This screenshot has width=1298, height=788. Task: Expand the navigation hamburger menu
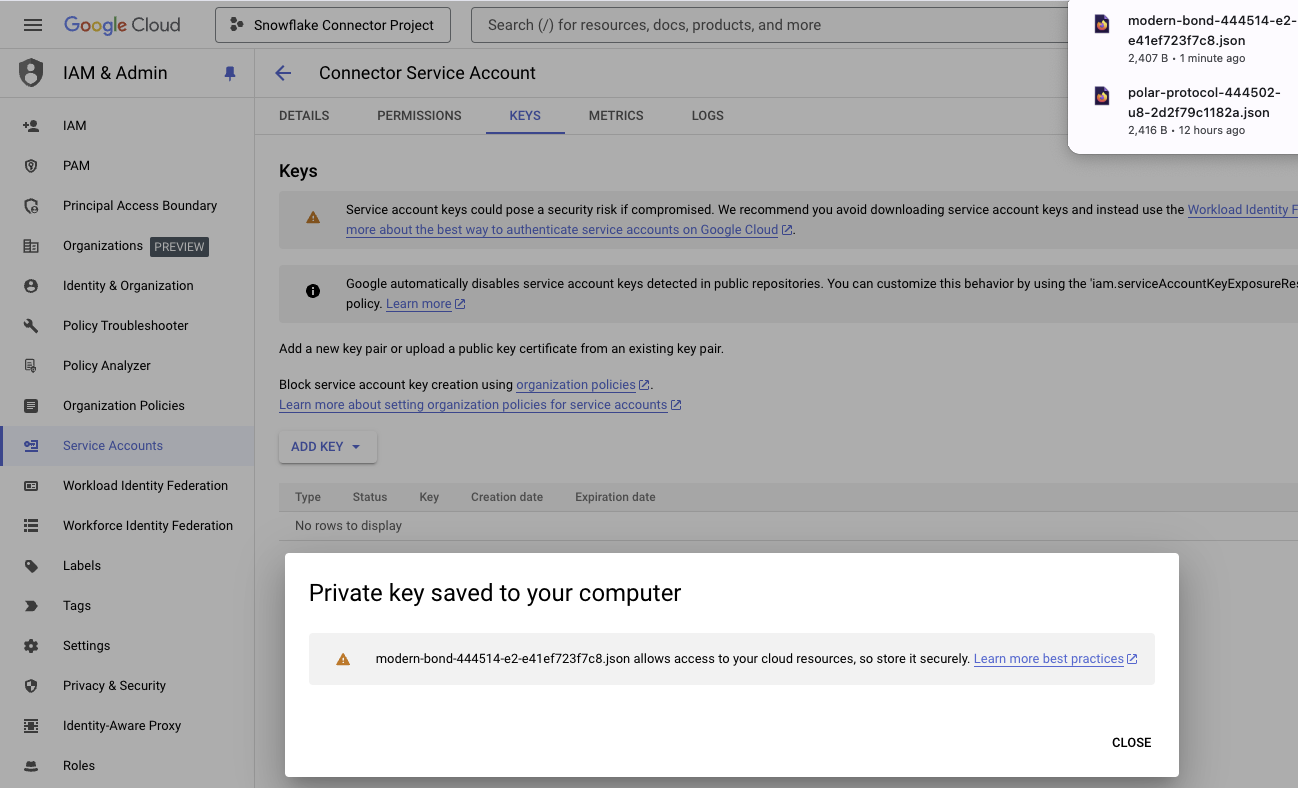pyautogui.click(x=33, y=25)
